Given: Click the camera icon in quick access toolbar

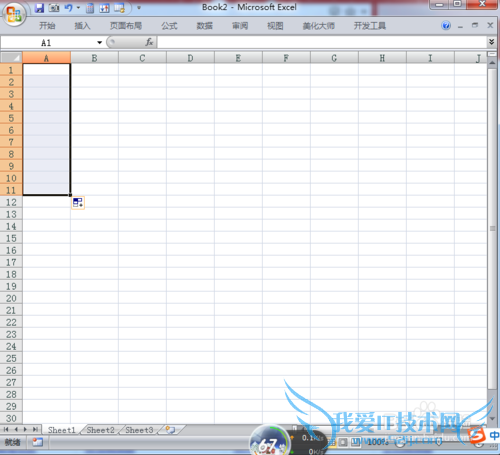Looking at the screenshot, I should point(54,8).
